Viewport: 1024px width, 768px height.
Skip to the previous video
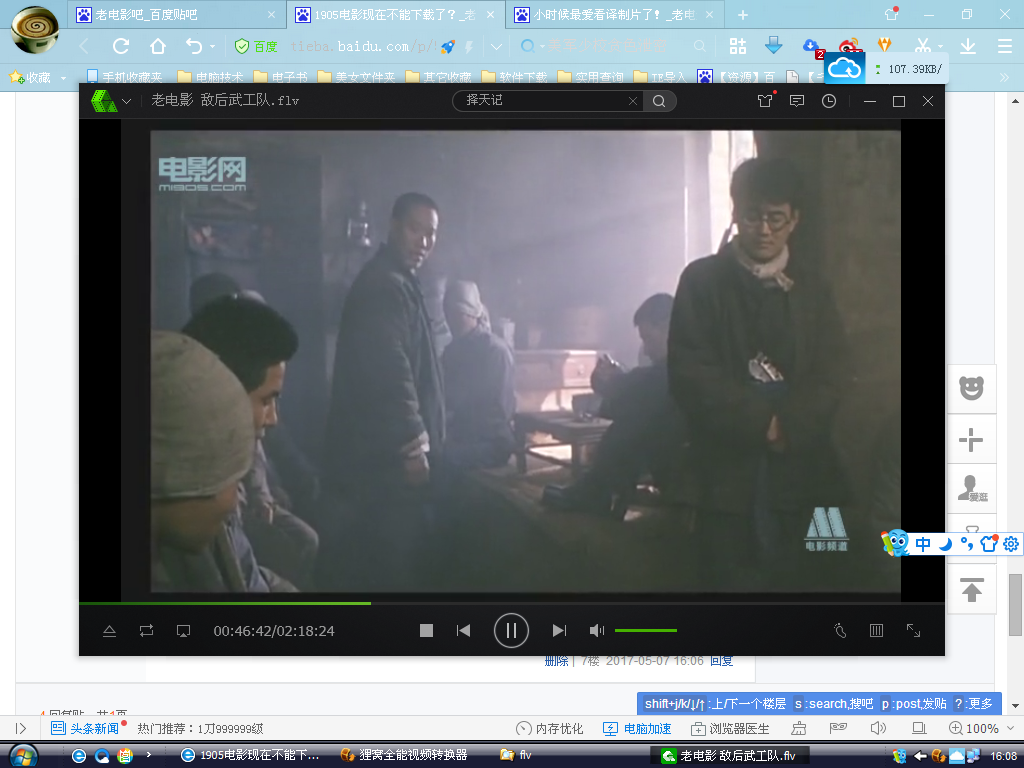click(464, 630)
